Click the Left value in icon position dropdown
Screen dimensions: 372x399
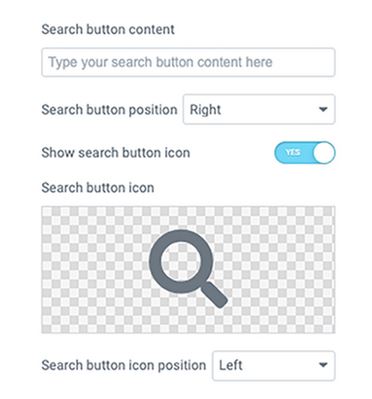point(231,365)
